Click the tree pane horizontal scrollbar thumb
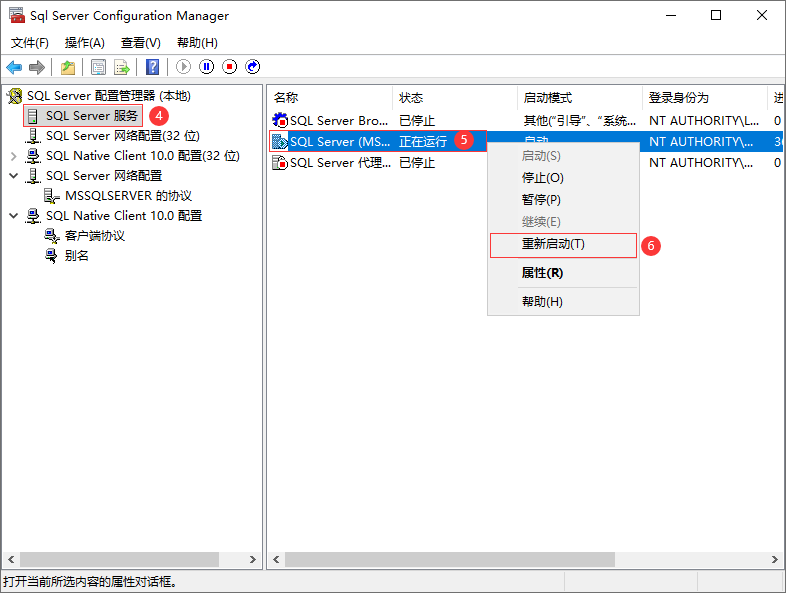786x593 pixels. tap(119, 559)
